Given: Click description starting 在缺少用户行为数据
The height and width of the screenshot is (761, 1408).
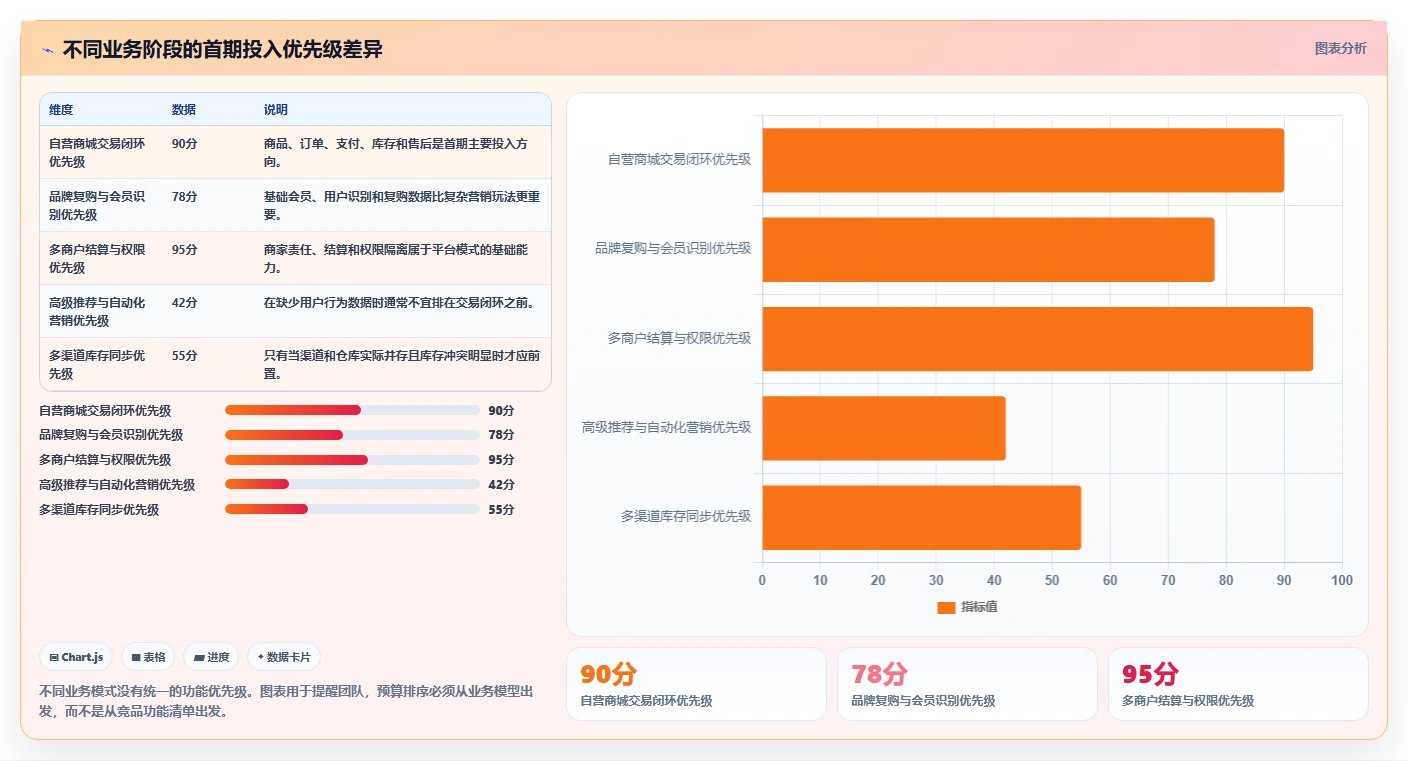Looking at the screenshot, I should pos(399,303).
